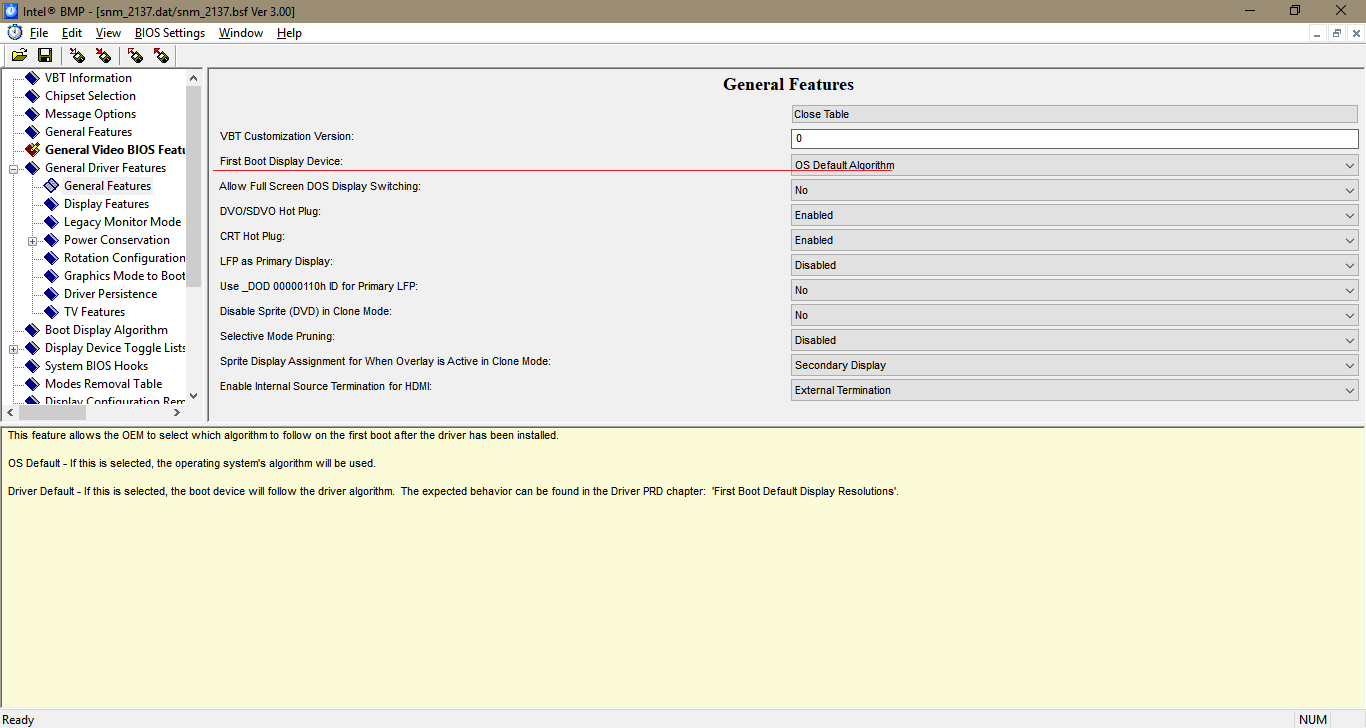Click the 'OS Default' description line in help pane

(192, 464)
